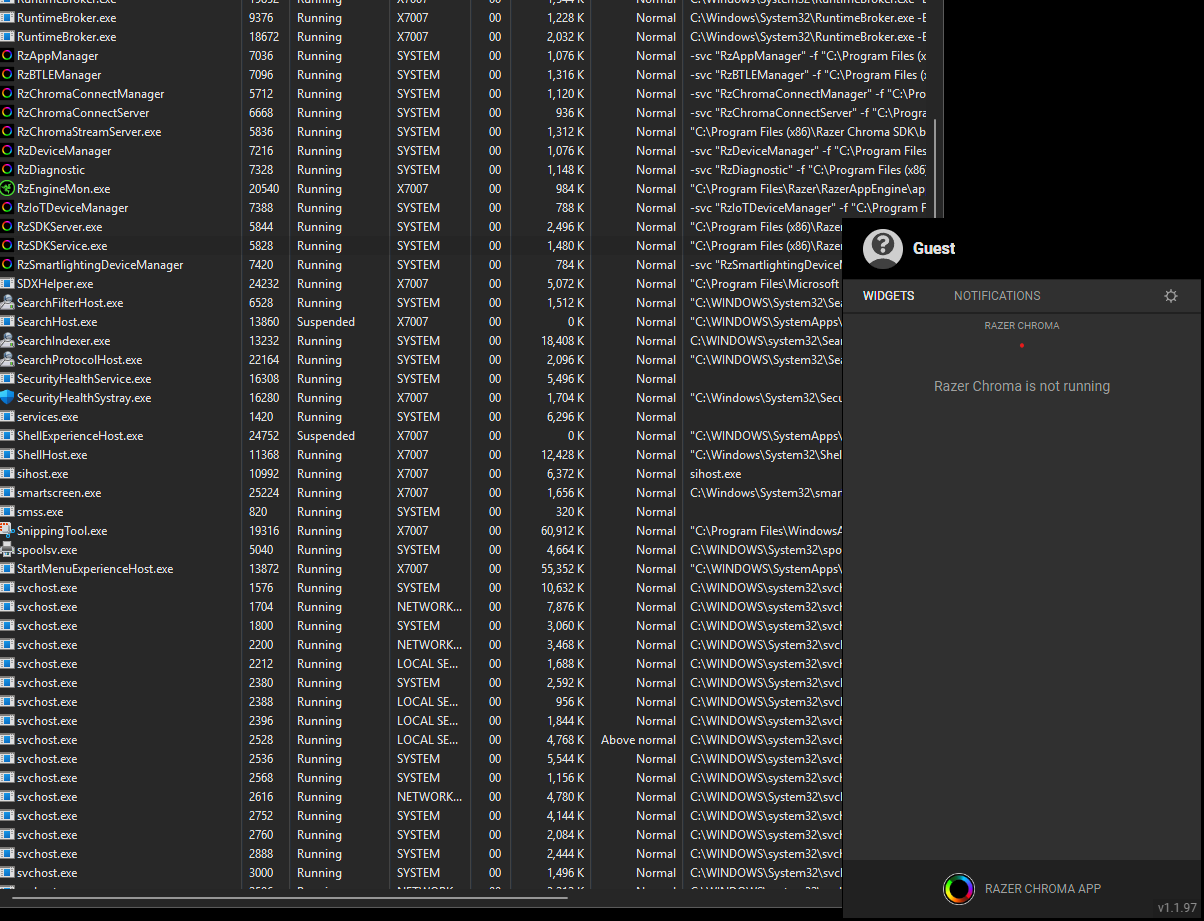The width and height of the screenshot is (1204, 921).
Task: Click the Guest user name
Action: tap(934, 249)
